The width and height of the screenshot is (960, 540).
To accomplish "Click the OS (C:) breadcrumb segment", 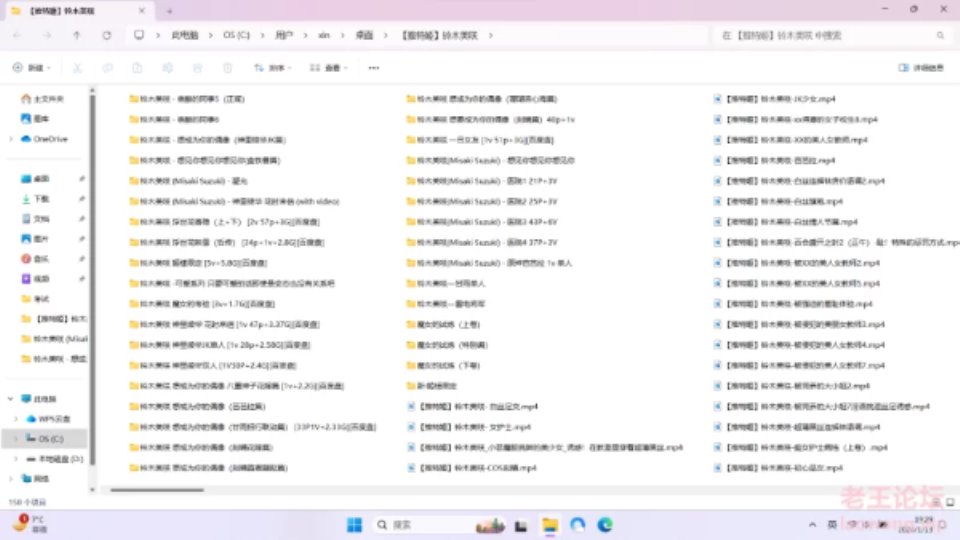I will pos(236,36).
